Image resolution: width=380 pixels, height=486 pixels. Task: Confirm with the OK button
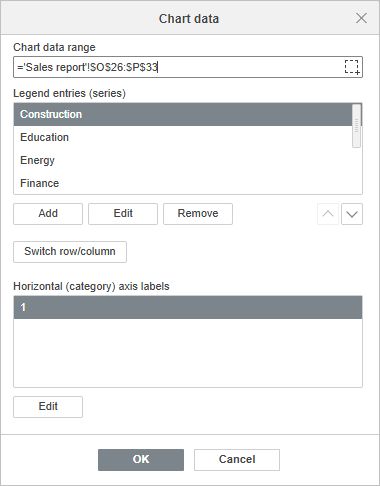click(x=141, y=460)
